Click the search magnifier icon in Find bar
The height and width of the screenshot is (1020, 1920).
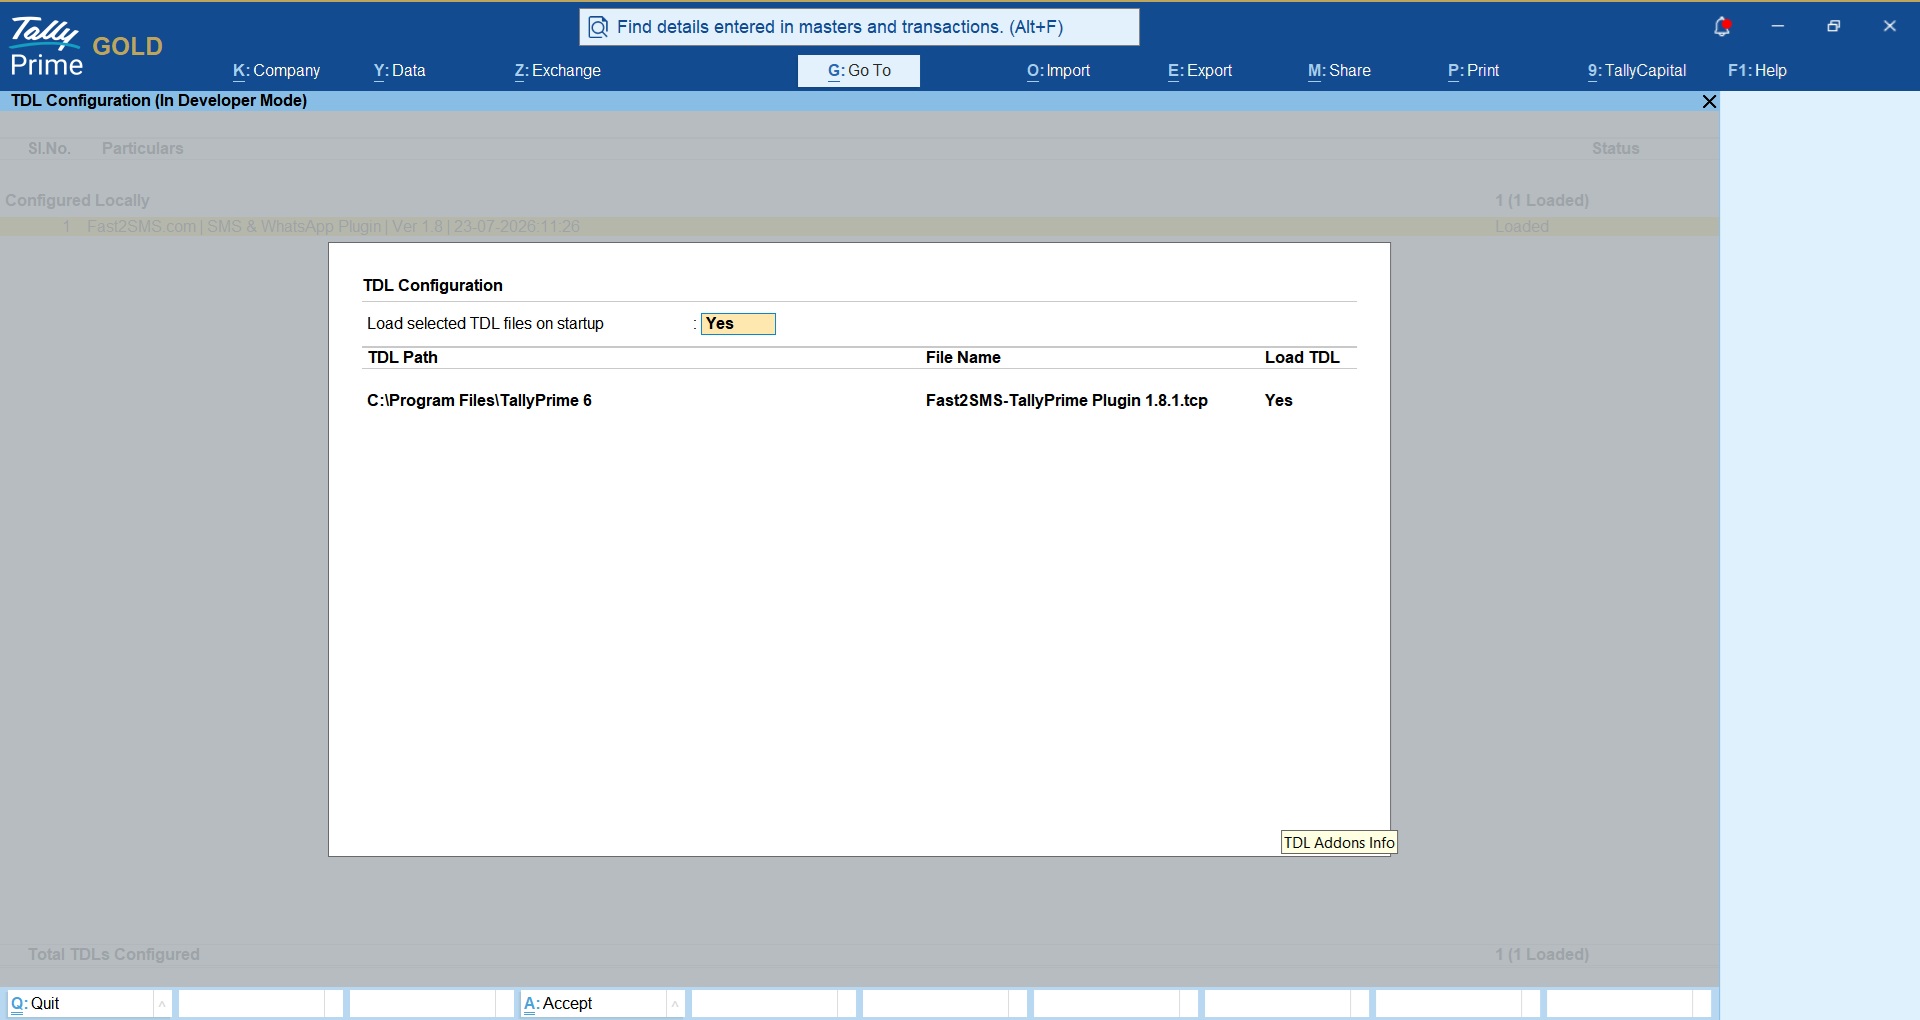coord(598,27)
